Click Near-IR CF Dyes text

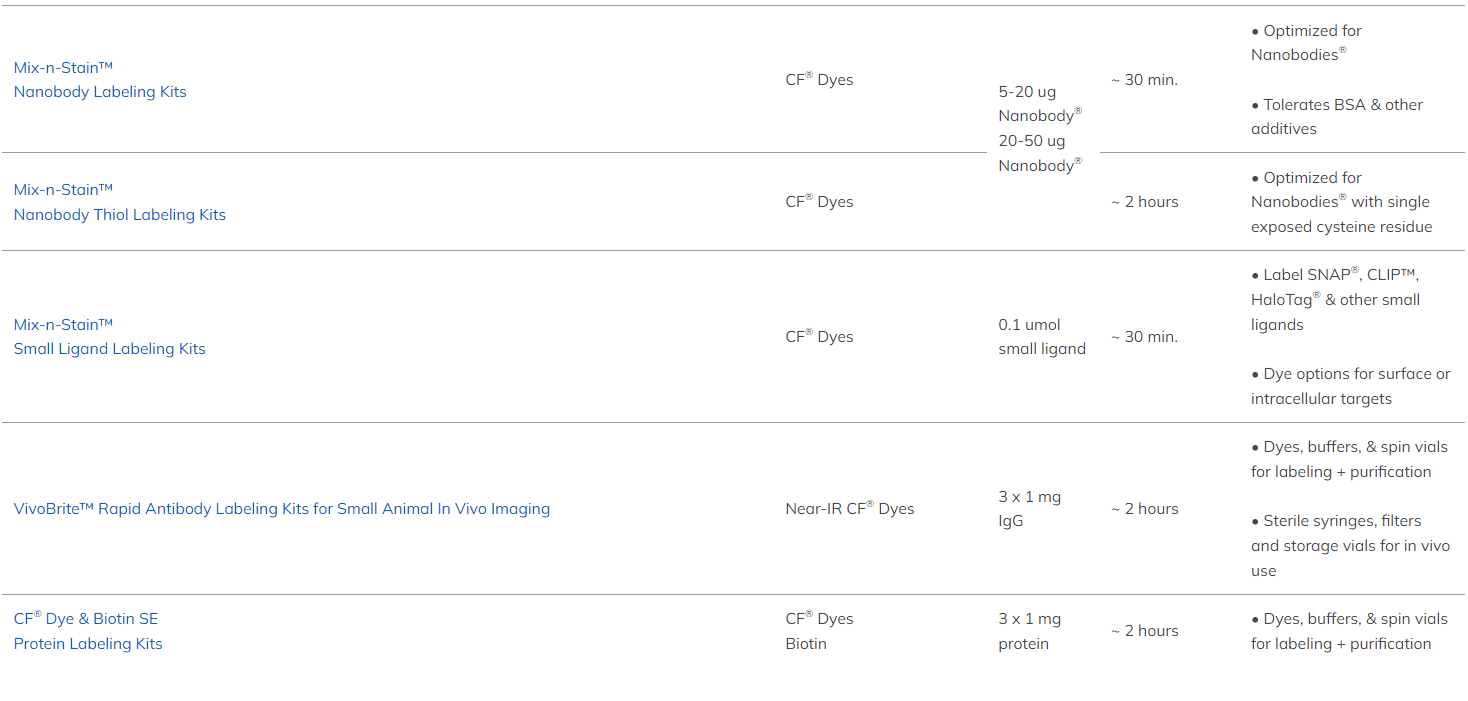pos(849,509)
